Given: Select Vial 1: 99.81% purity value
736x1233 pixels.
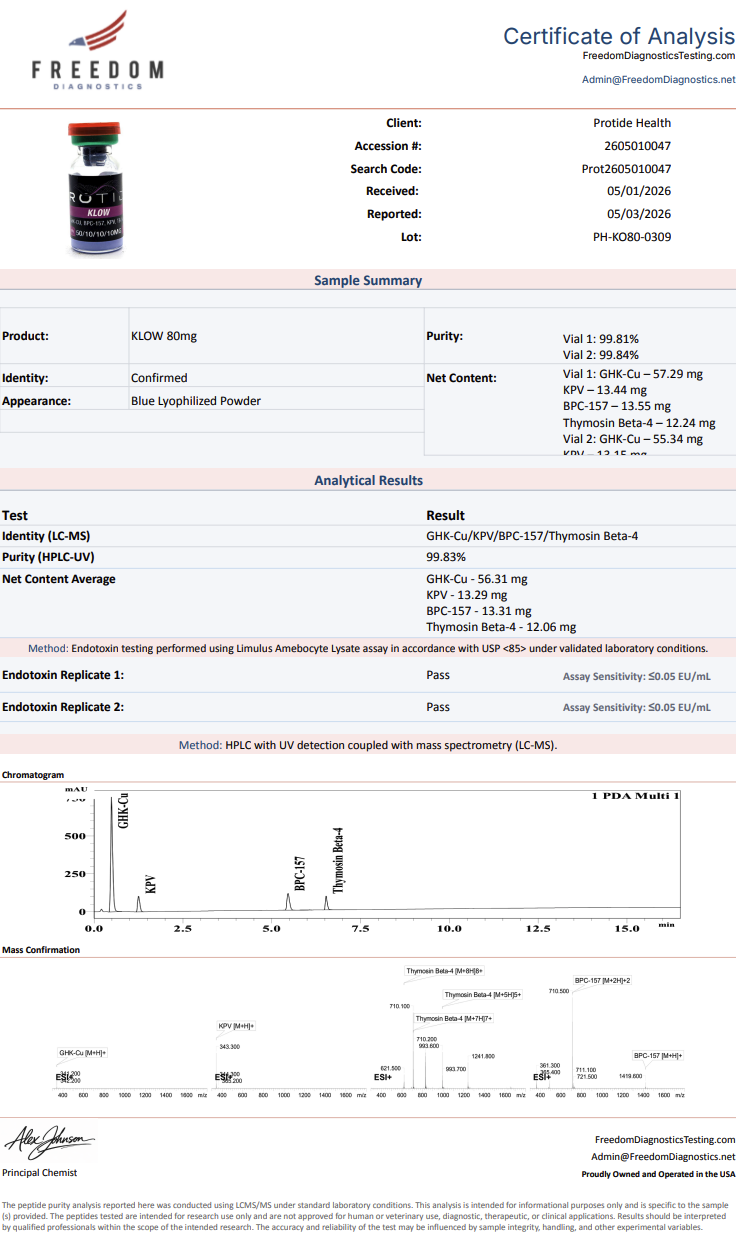Looking at the screenshot, I should 601,339.
